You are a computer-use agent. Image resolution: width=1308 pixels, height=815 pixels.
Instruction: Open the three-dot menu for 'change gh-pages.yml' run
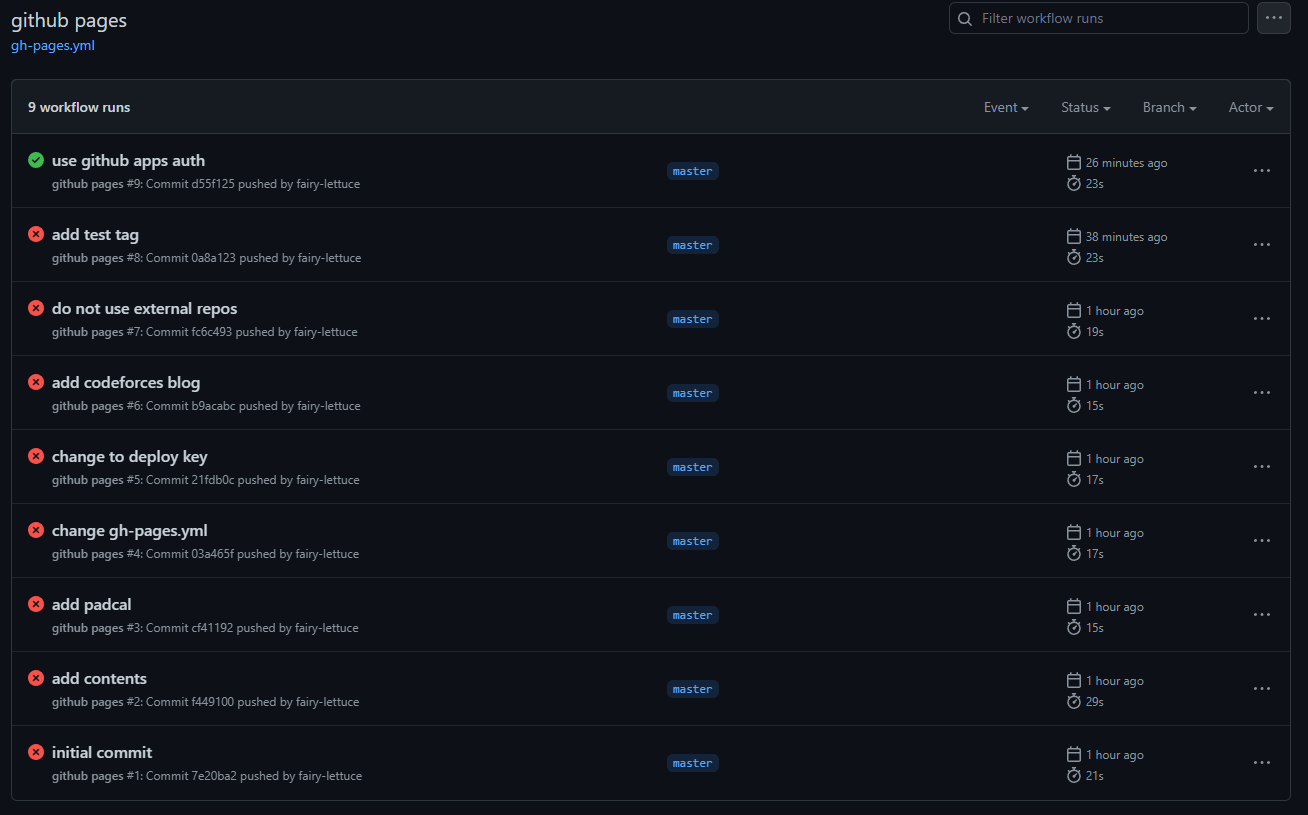pos(1262,541)
